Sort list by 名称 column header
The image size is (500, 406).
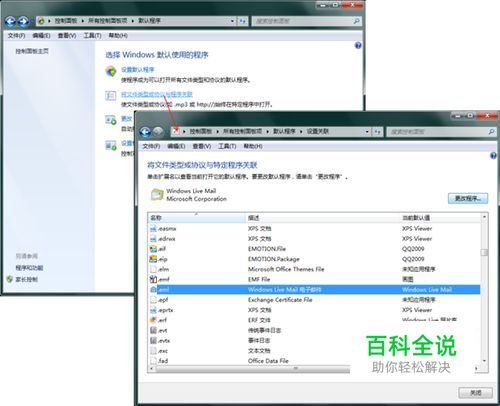click(196, 218)
